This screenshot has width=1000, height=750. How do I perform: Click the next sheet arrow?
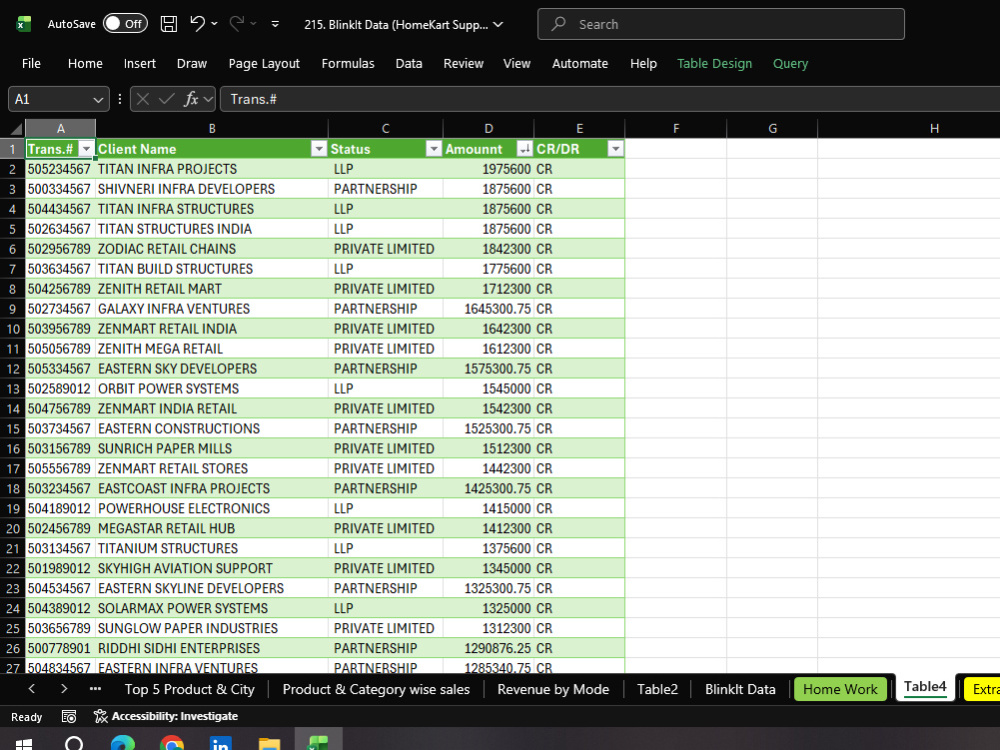64,689
